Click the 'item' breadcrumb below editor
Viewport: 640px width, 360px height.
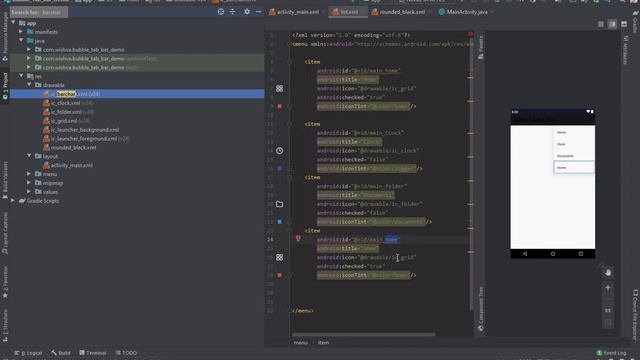click(x=323, y=342)
